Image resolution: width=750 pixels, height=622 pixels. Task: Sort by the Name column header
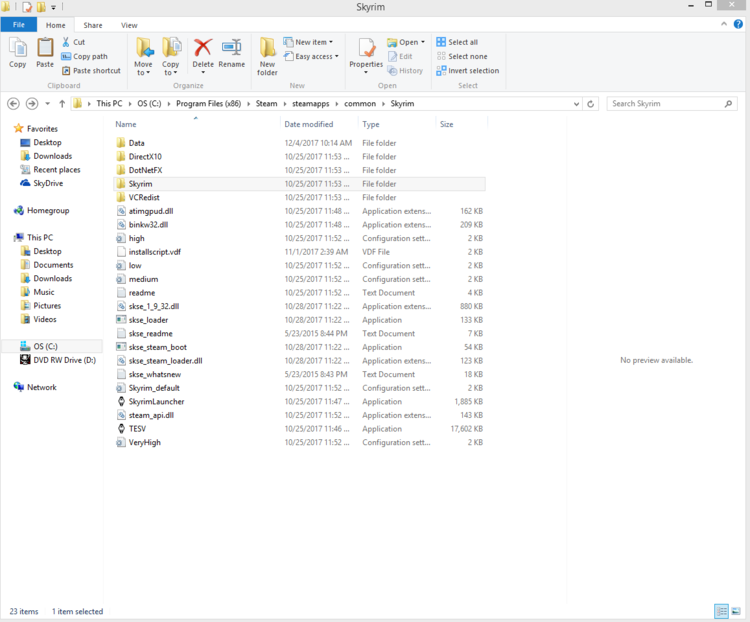tap(126, 124)
